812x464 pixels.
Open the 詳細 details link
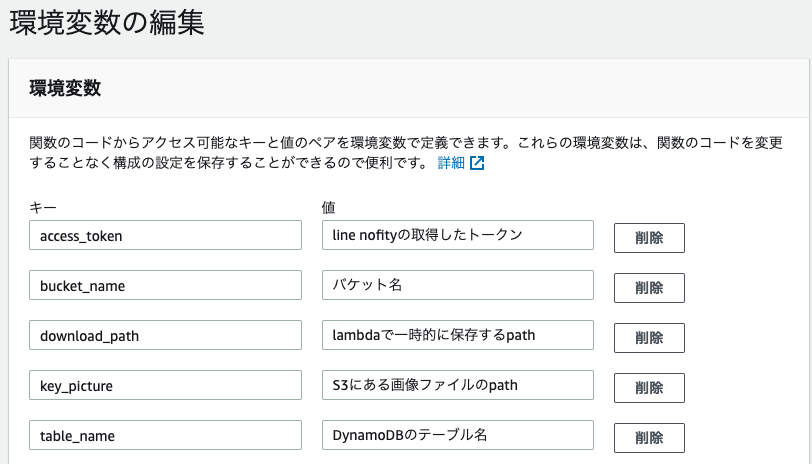pos(451,163)
